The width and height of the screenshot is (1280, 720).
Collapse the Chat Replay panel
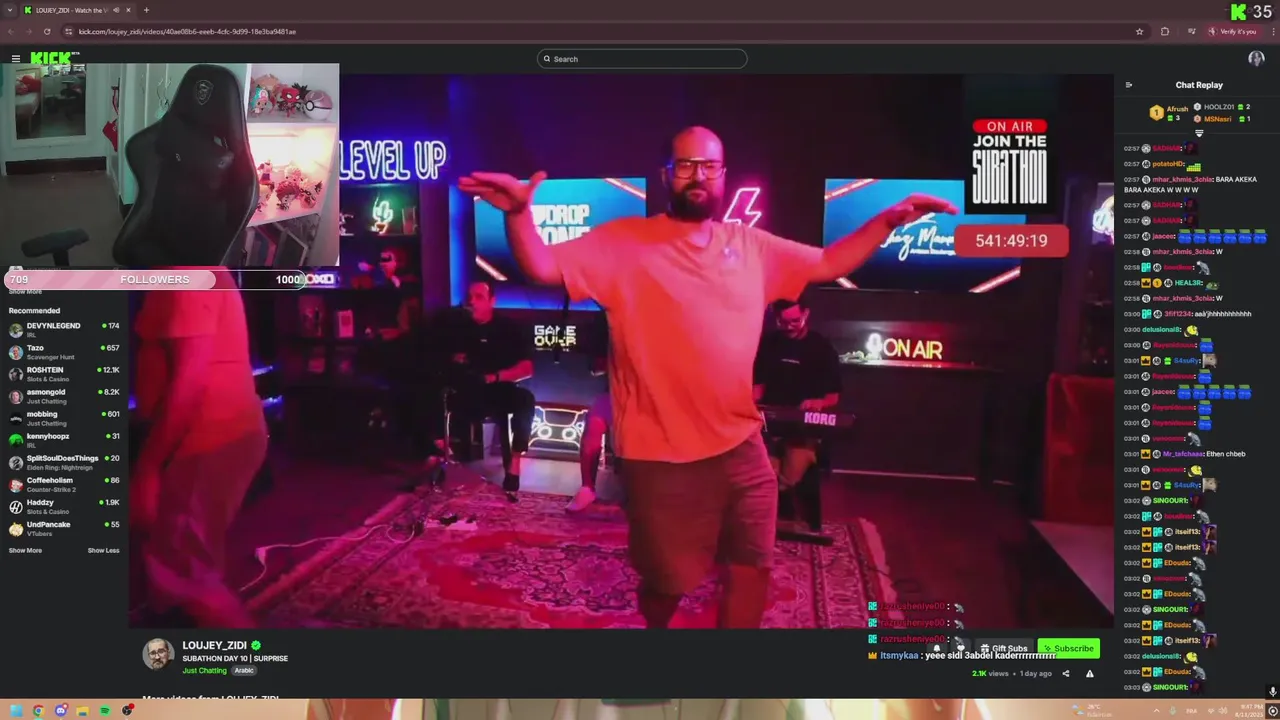click(x=1129, y=85)
